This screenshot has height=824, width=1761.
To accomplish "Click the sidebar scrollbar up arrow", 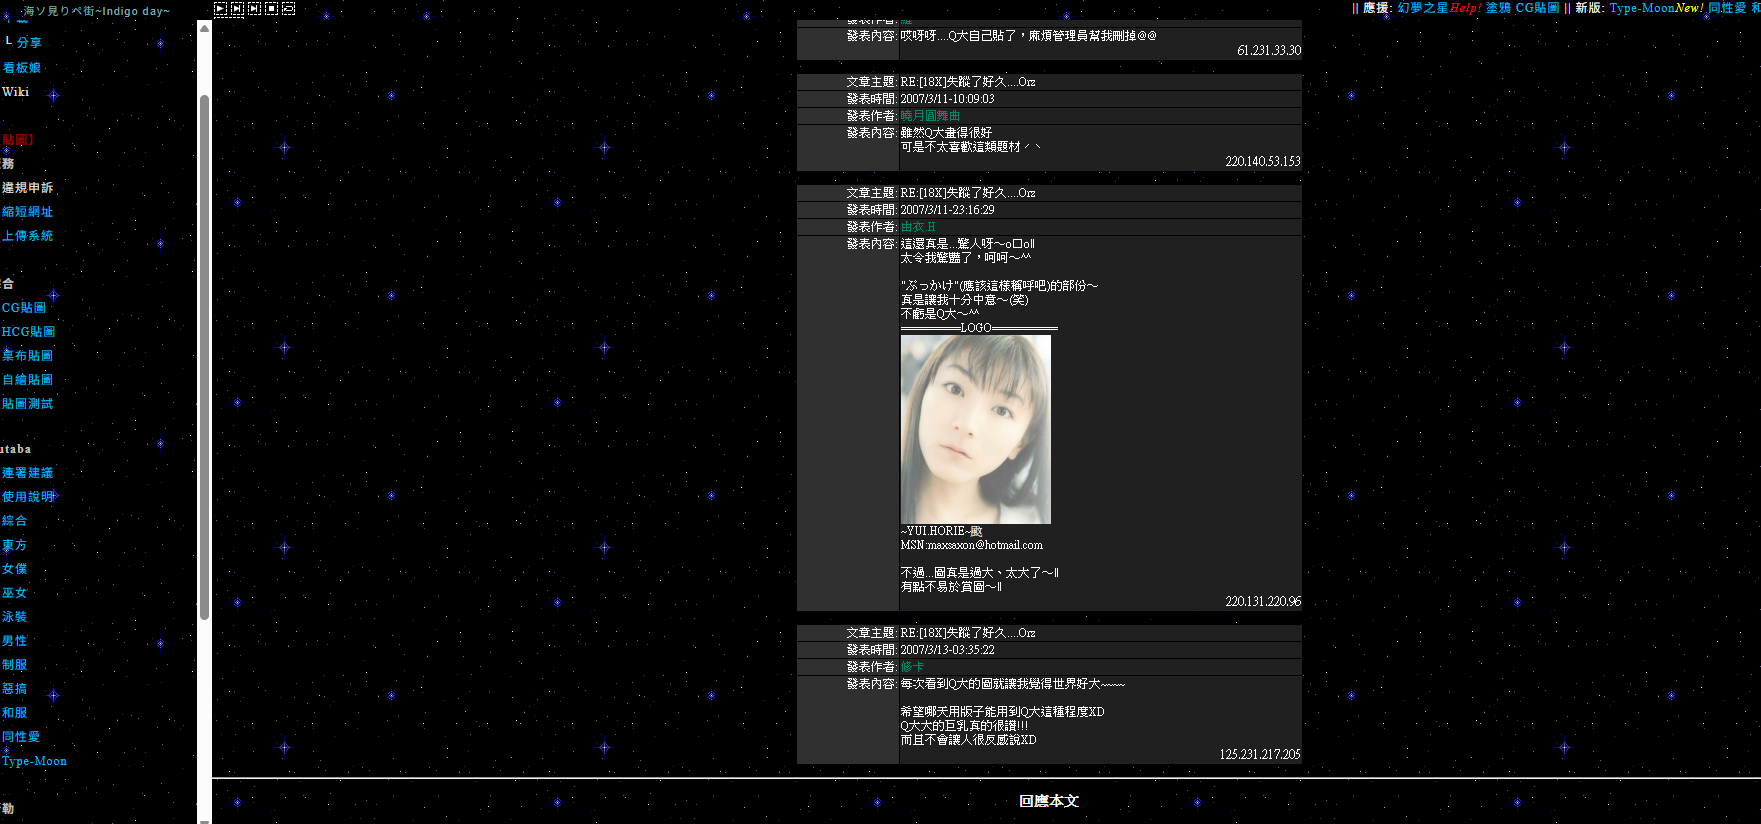I will pos(204,28).
